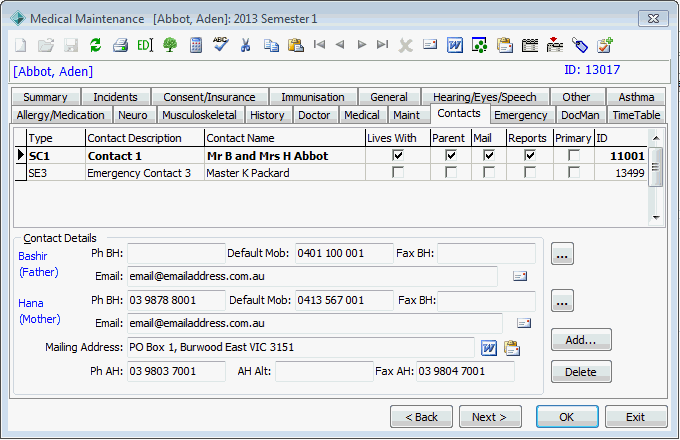Click the toolbar Word document icon

tap(454, 45)
